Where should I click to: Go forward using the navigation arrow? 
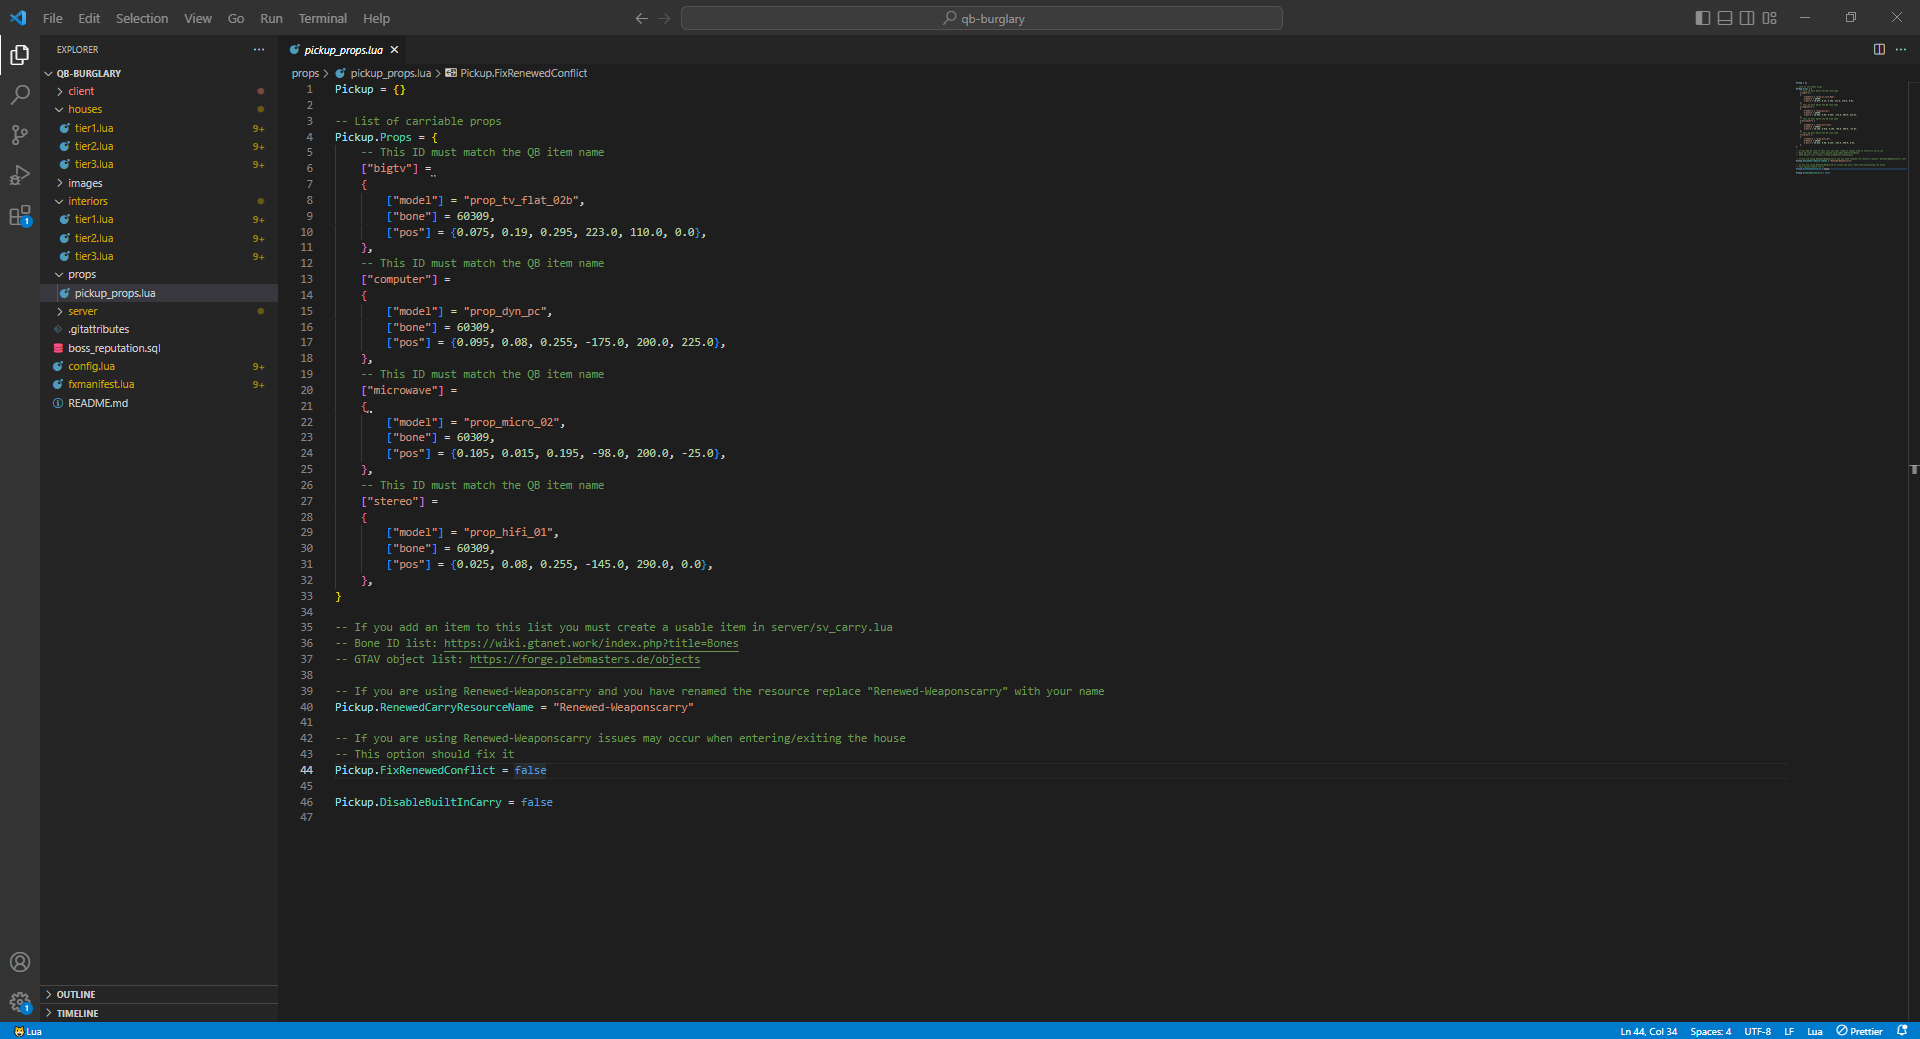pyautogui.click(x=665, y=18)
